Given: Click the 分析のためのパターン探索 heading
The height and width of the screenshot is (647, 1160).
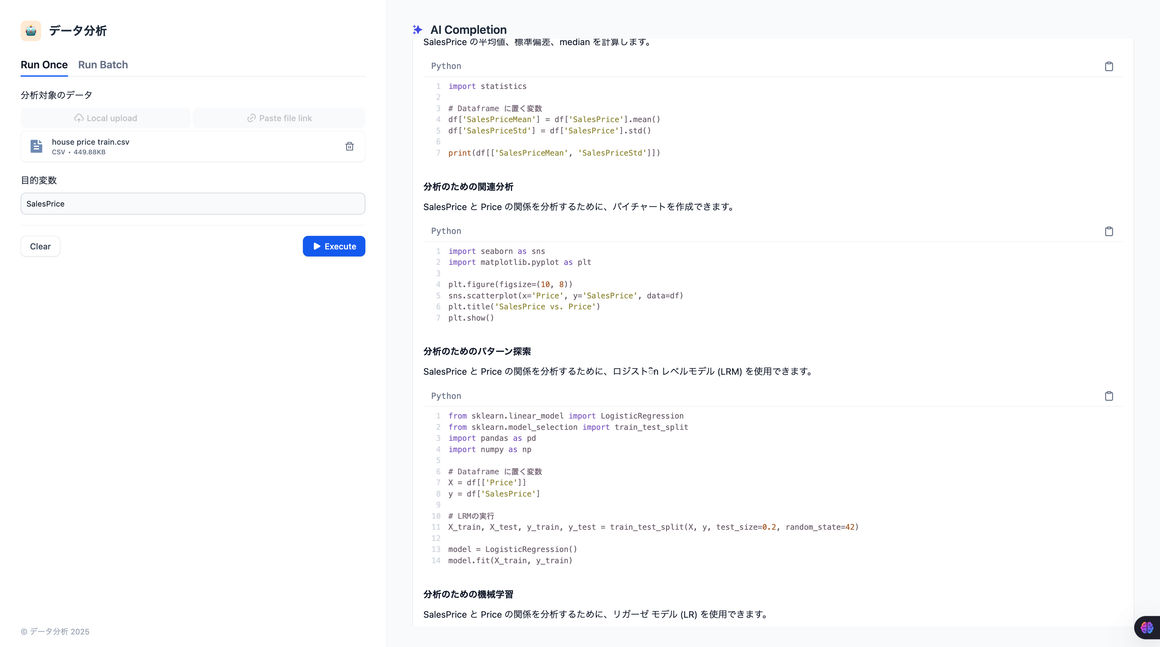Looking at the screenshot, I should [477, 352].
